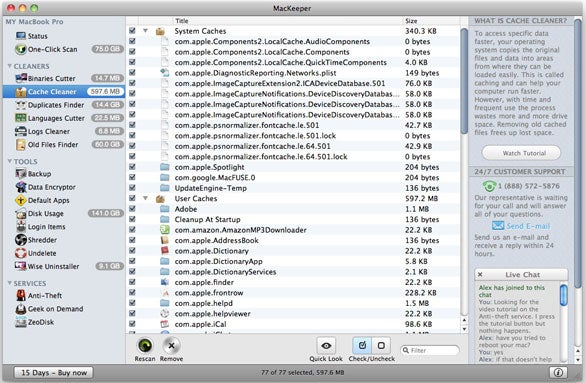The height and width of the screenshot is (383, 586).
Task: Click the Filter search field
Action: tap(430, 350)
